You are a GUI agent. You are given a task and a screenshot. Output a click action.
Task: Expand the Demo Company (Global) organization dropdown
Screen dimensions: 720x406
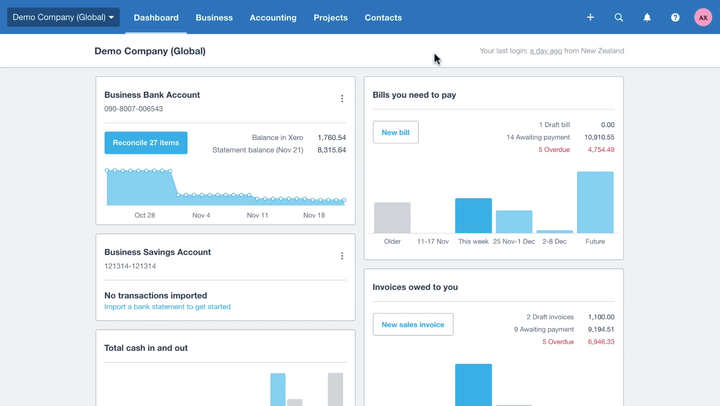pos(63,17)
